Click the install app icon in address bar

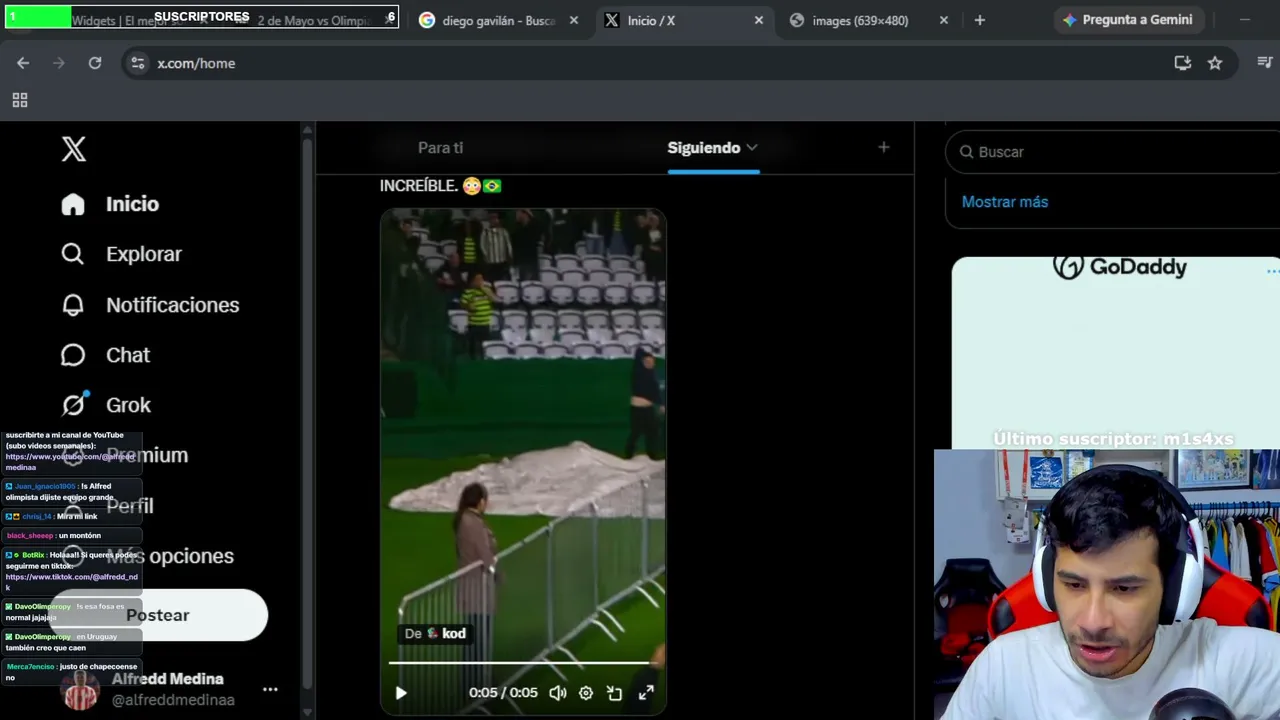point(1183,63)
